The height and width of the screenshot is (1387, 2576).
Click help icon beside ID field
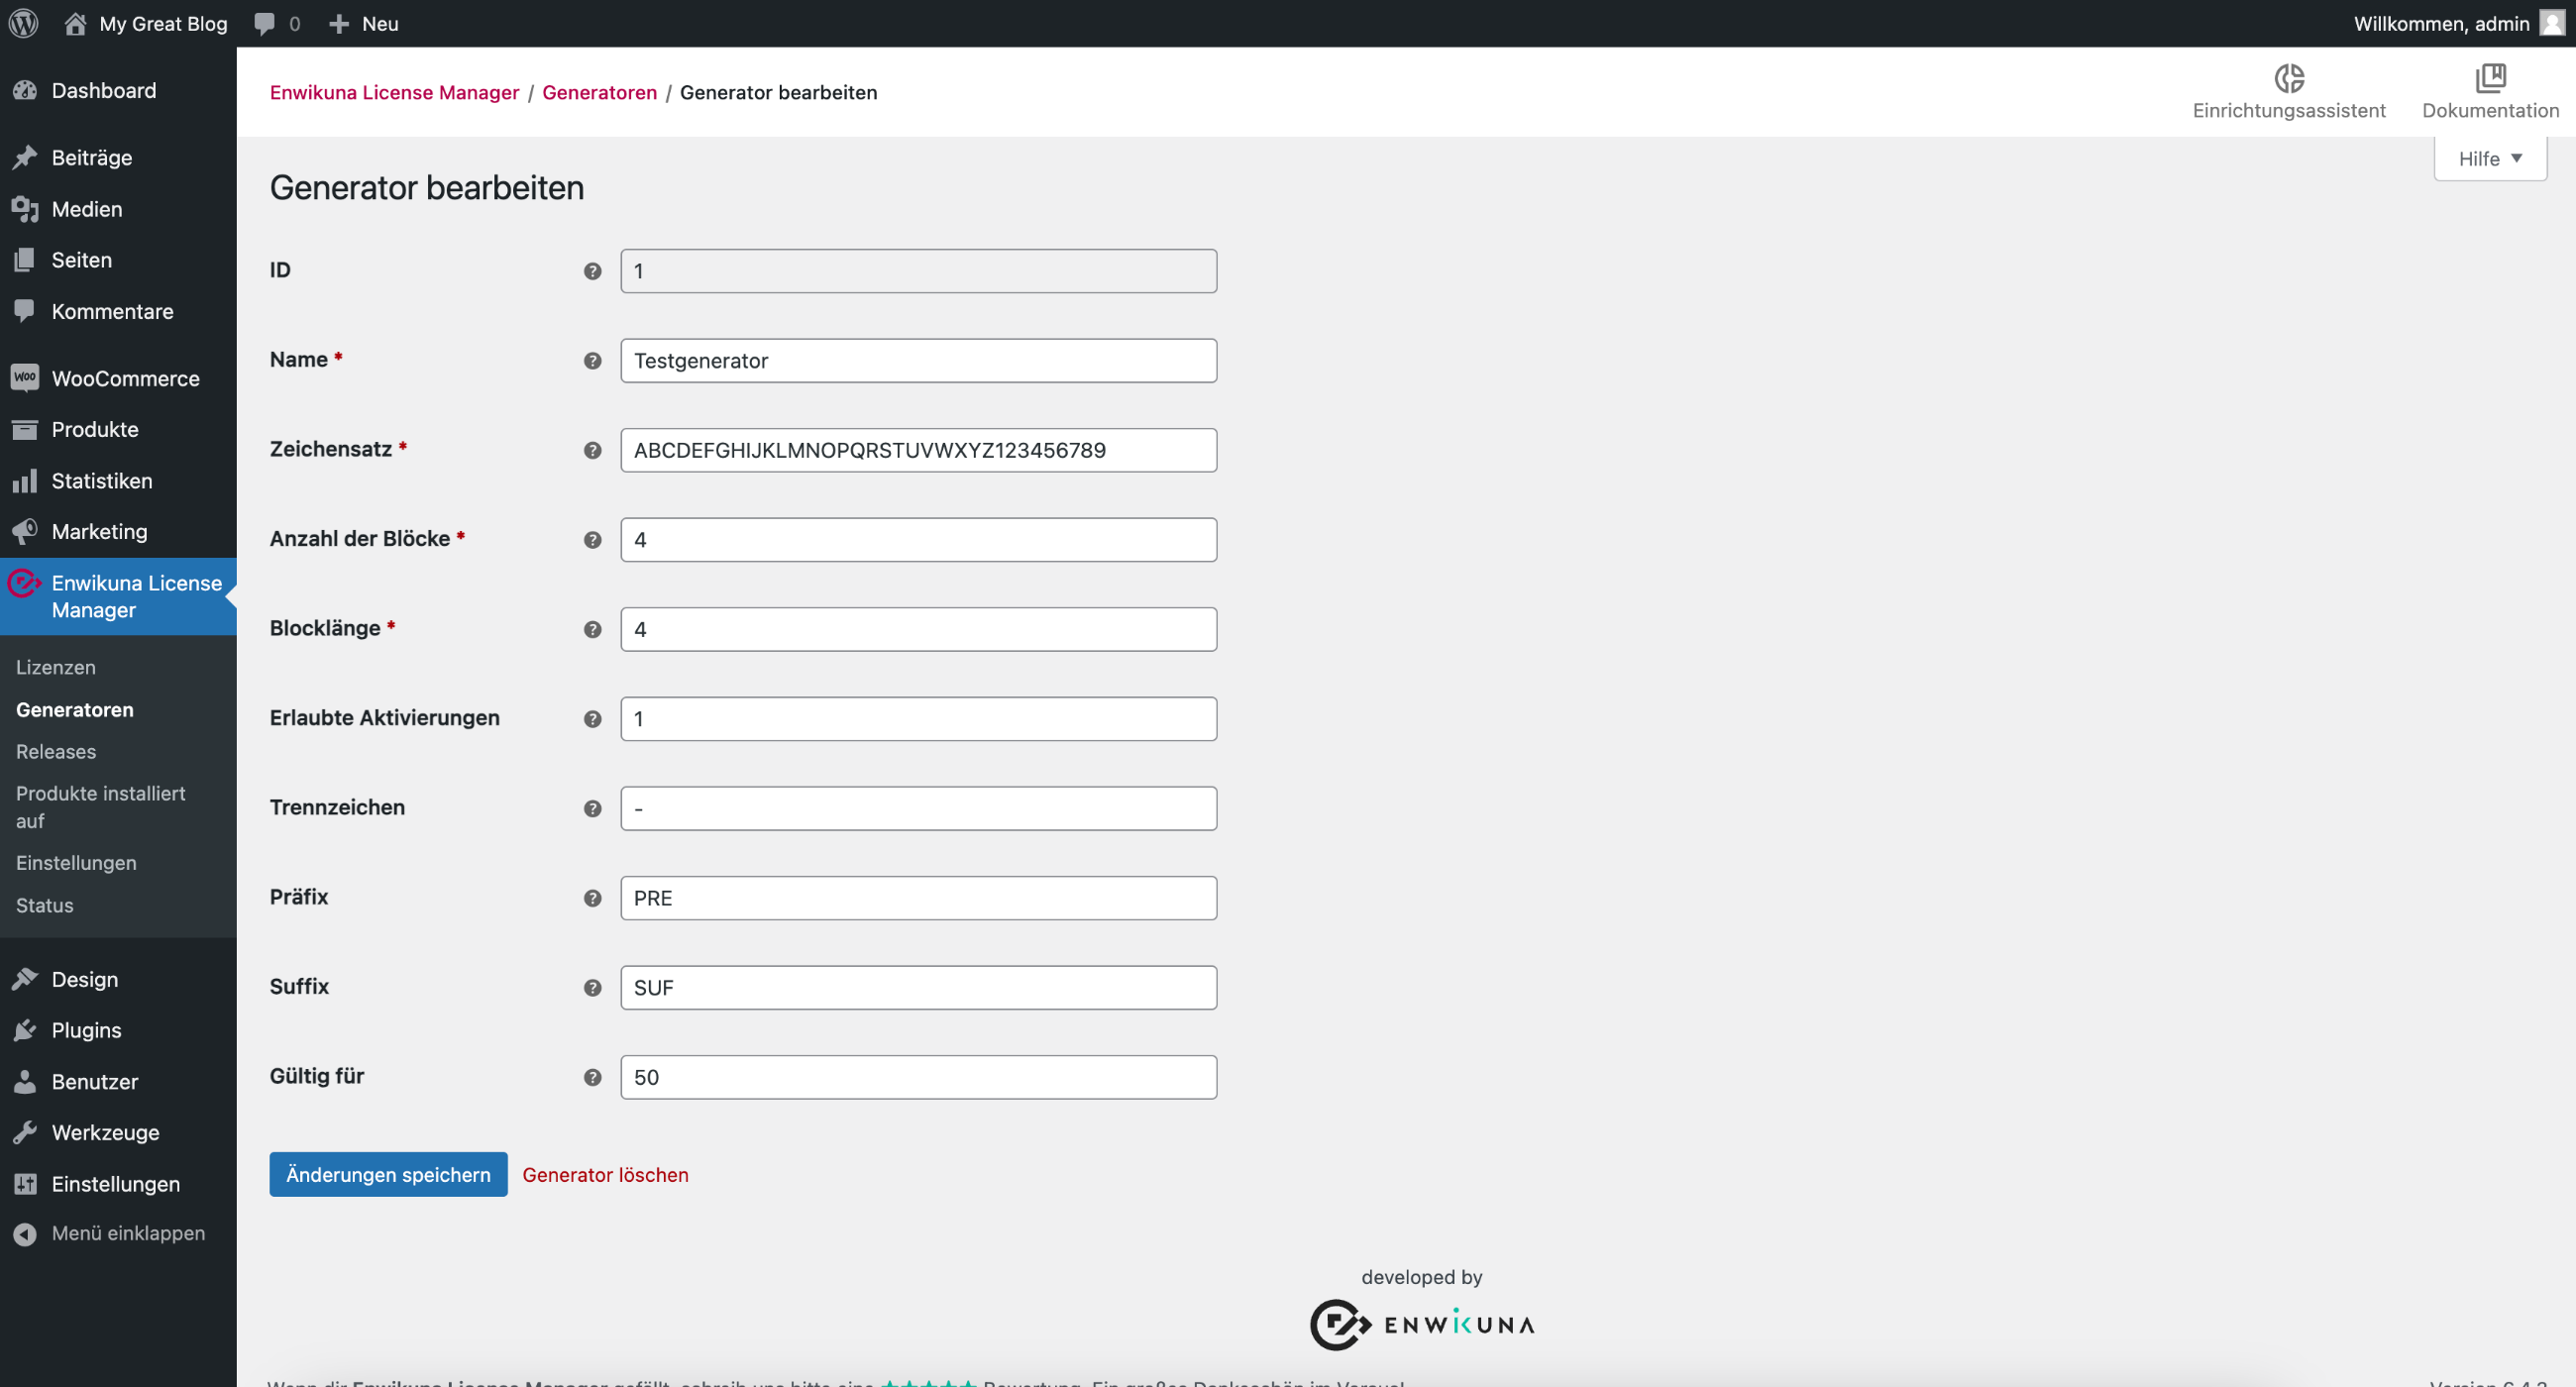click(593, 271)
